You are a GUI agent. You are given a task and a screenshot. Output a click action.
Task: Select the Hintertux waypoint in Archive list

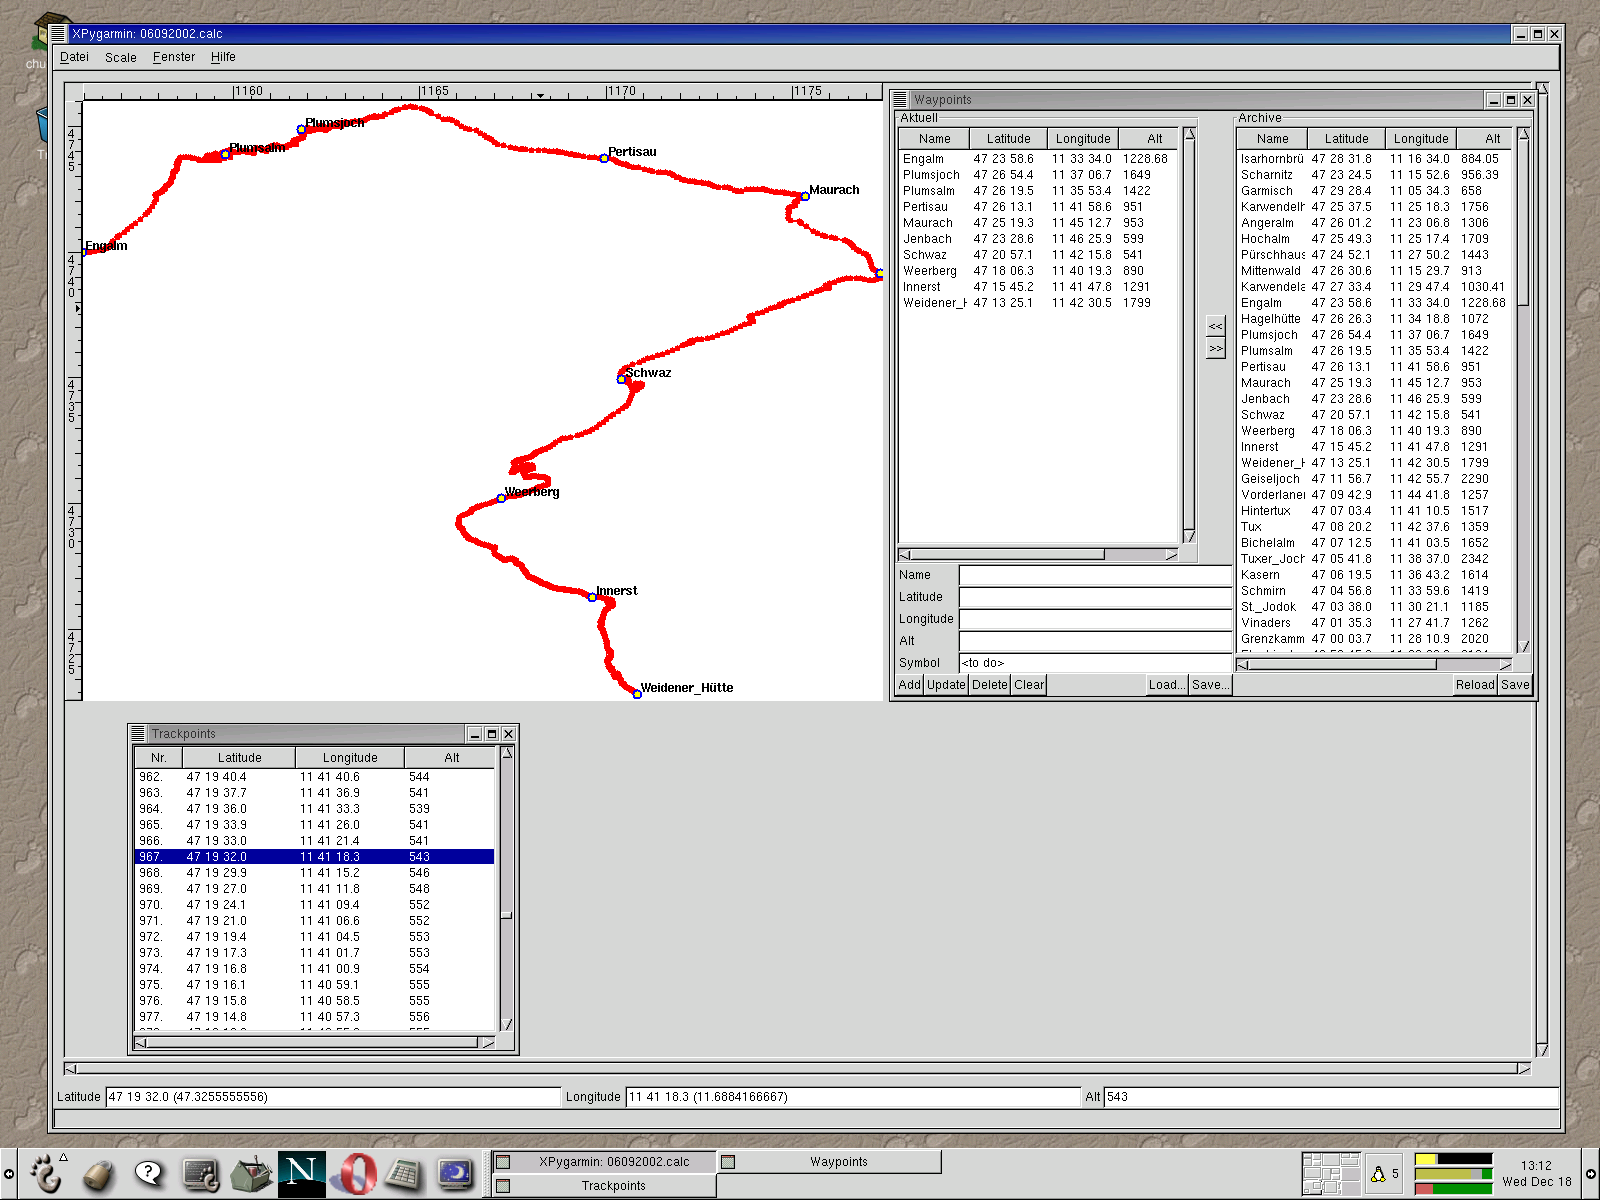(x=1265, y=511)
